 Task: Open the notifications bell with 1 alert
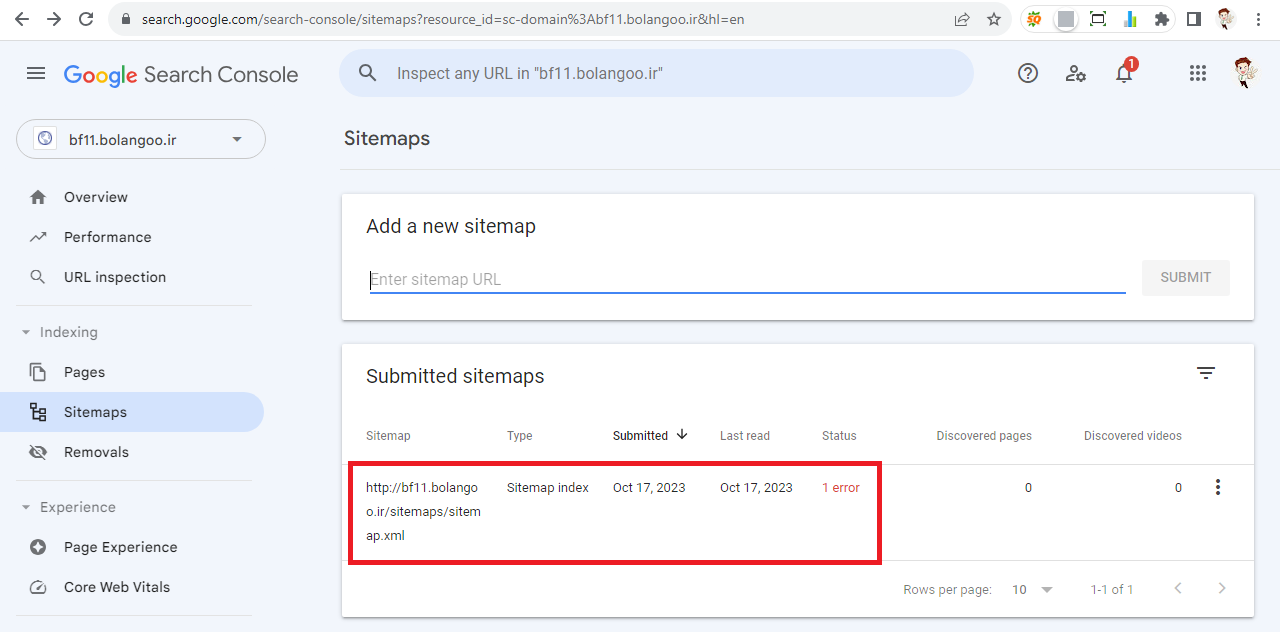tap(1125, 72)
